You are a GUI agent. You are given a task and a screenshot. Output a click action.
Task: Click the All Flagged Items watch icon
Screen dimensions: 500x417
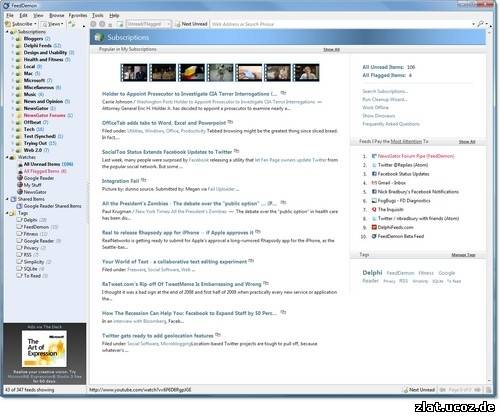20,171
